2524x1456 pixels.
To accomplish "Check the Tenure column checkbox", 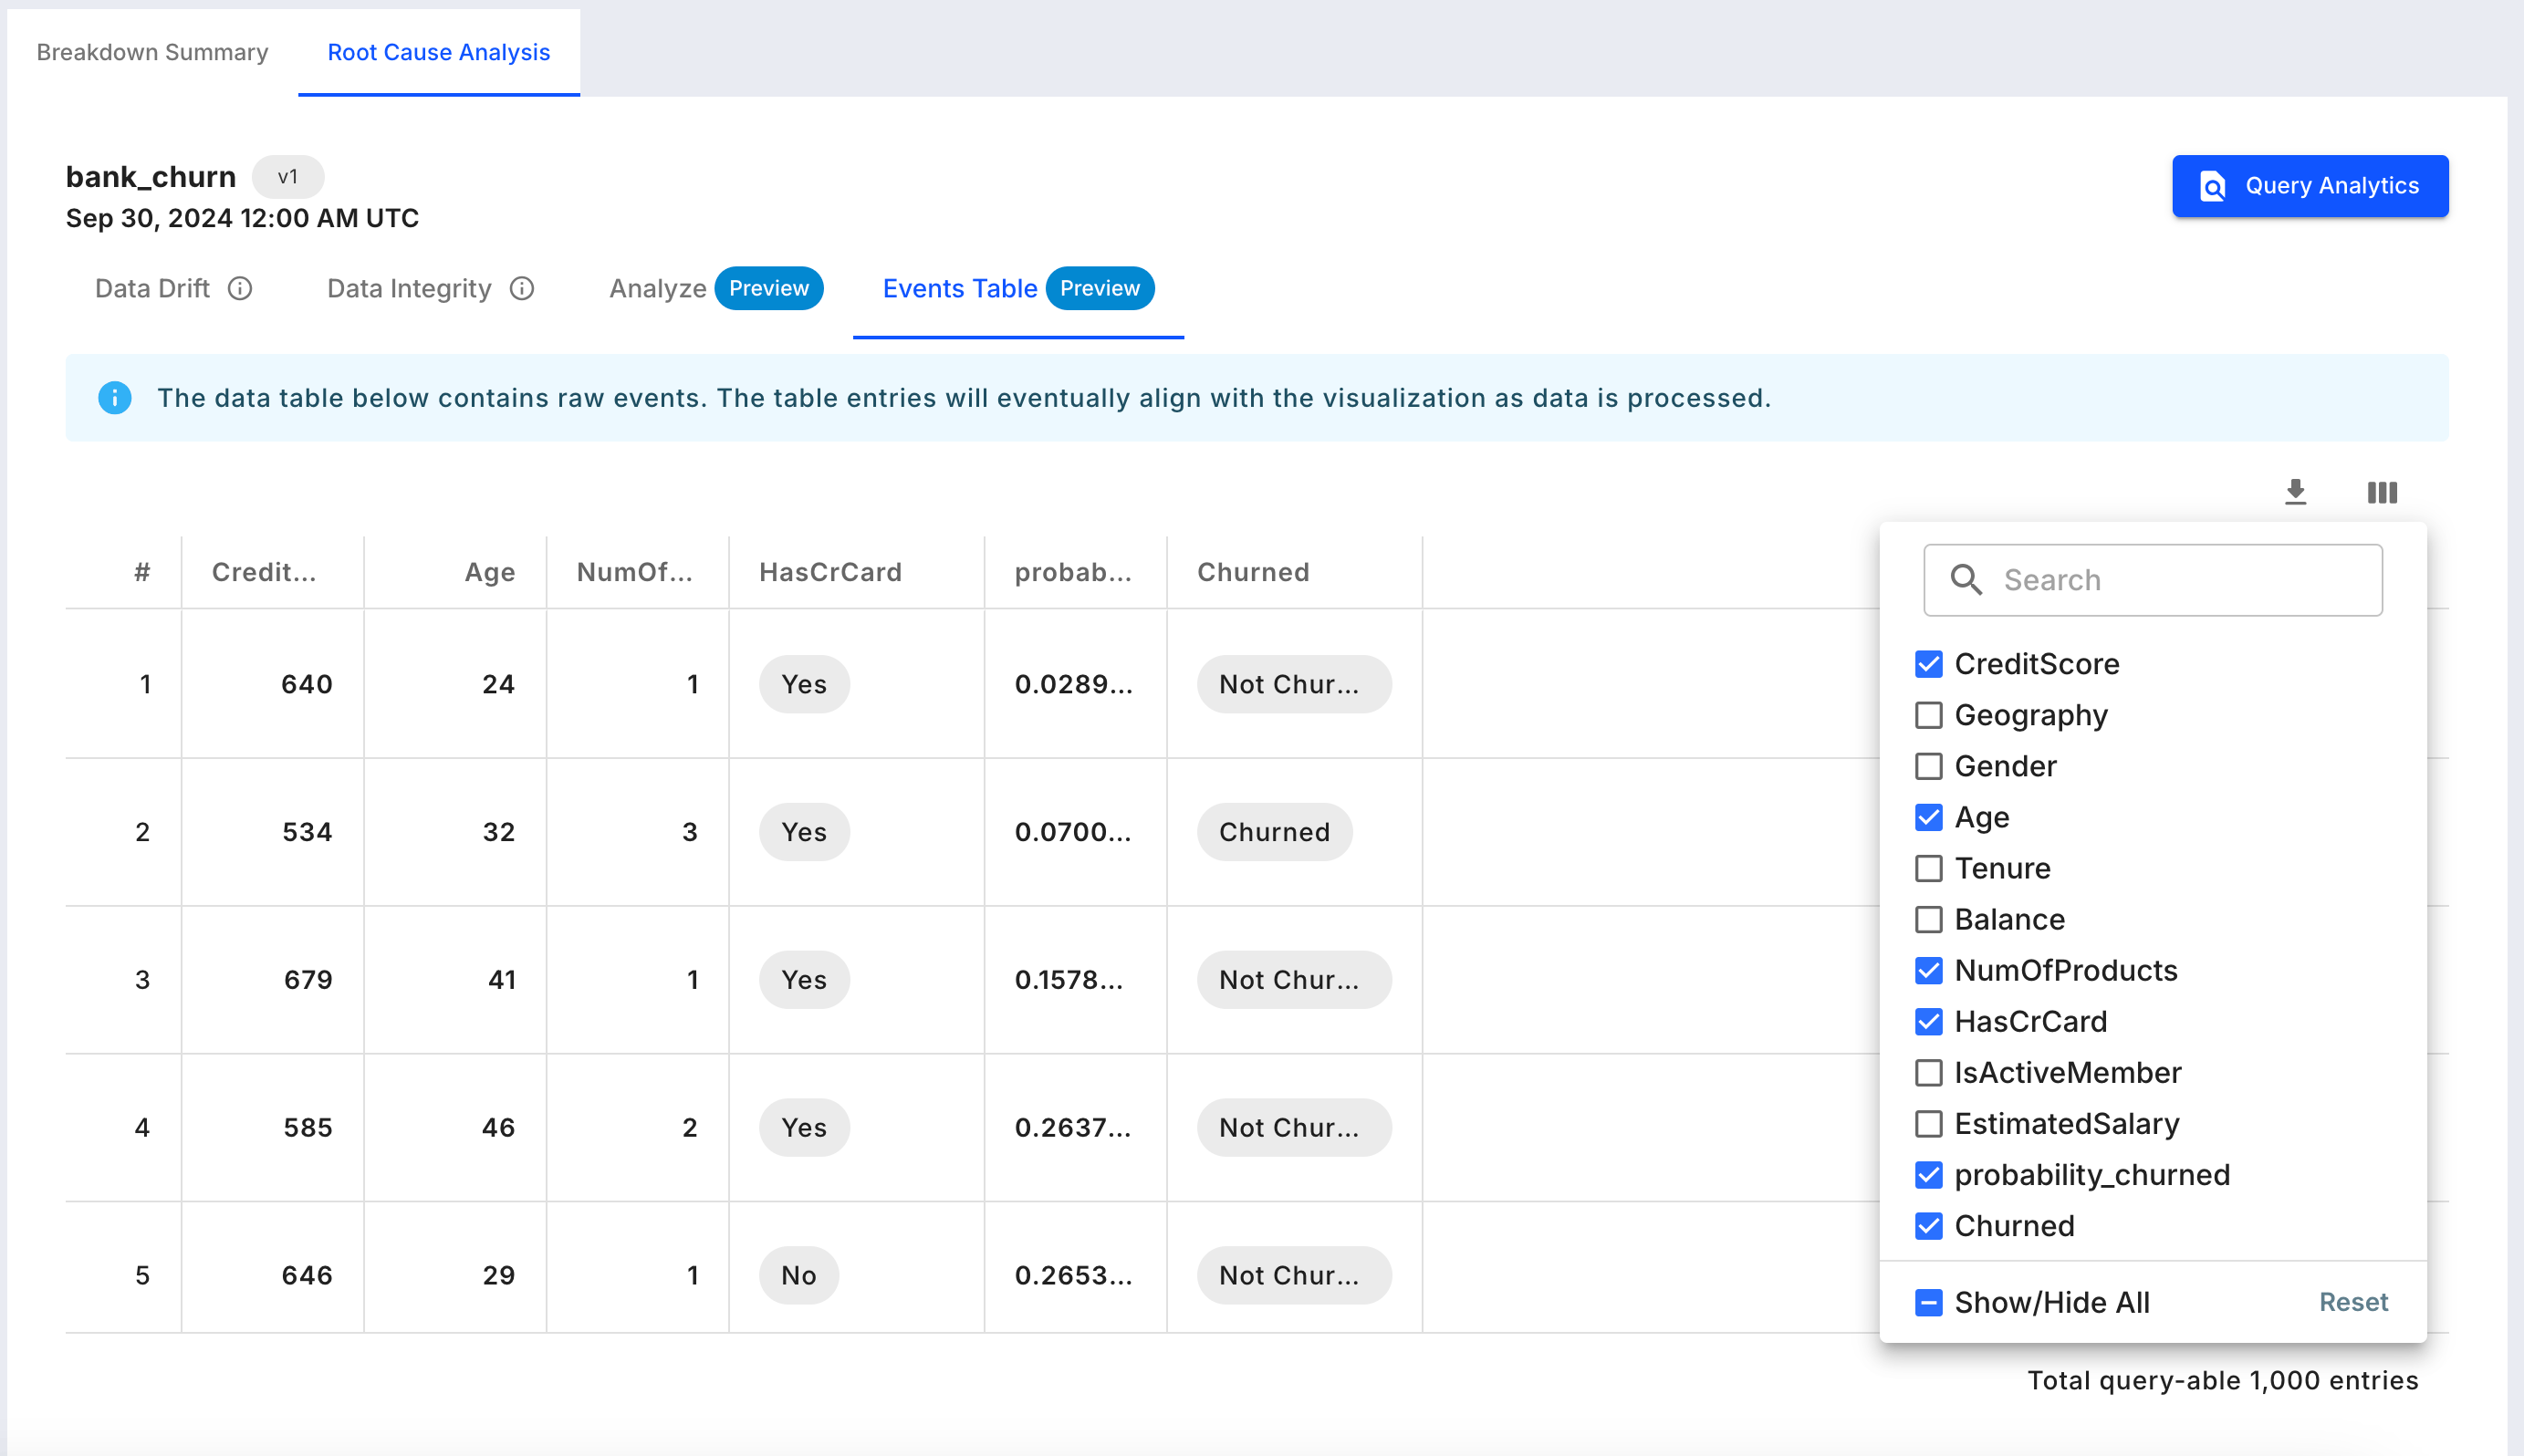I will point(1929,868).
